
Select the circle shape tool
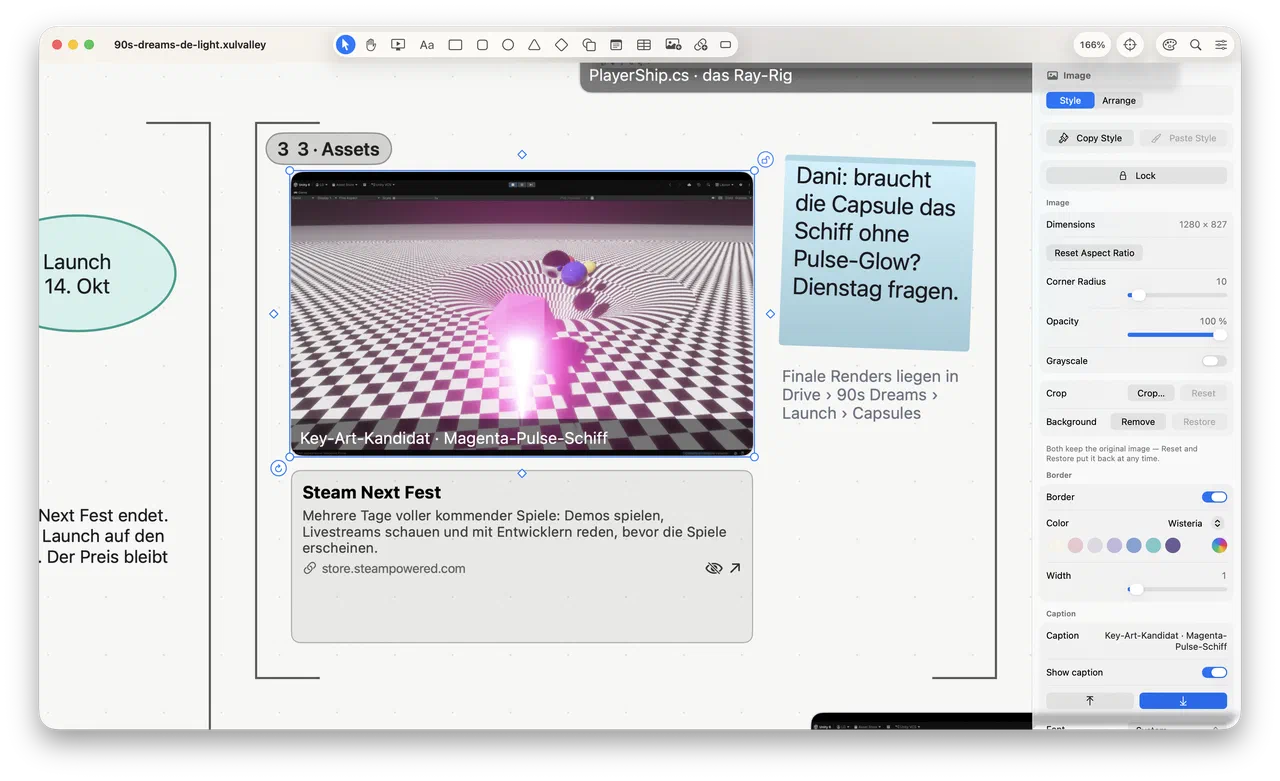508,45
